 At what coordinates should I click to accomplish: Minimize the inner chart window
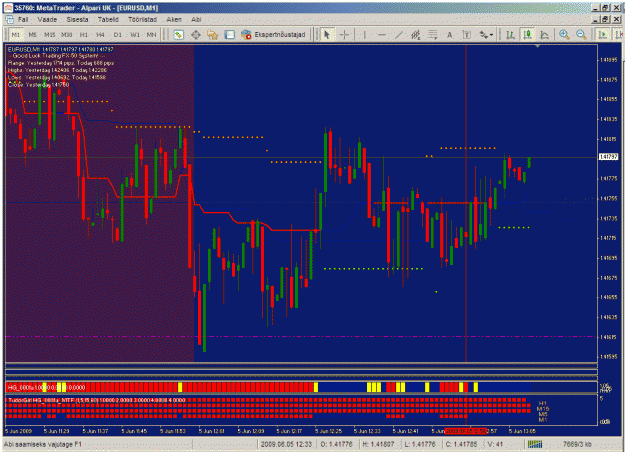tap(596, 19)
